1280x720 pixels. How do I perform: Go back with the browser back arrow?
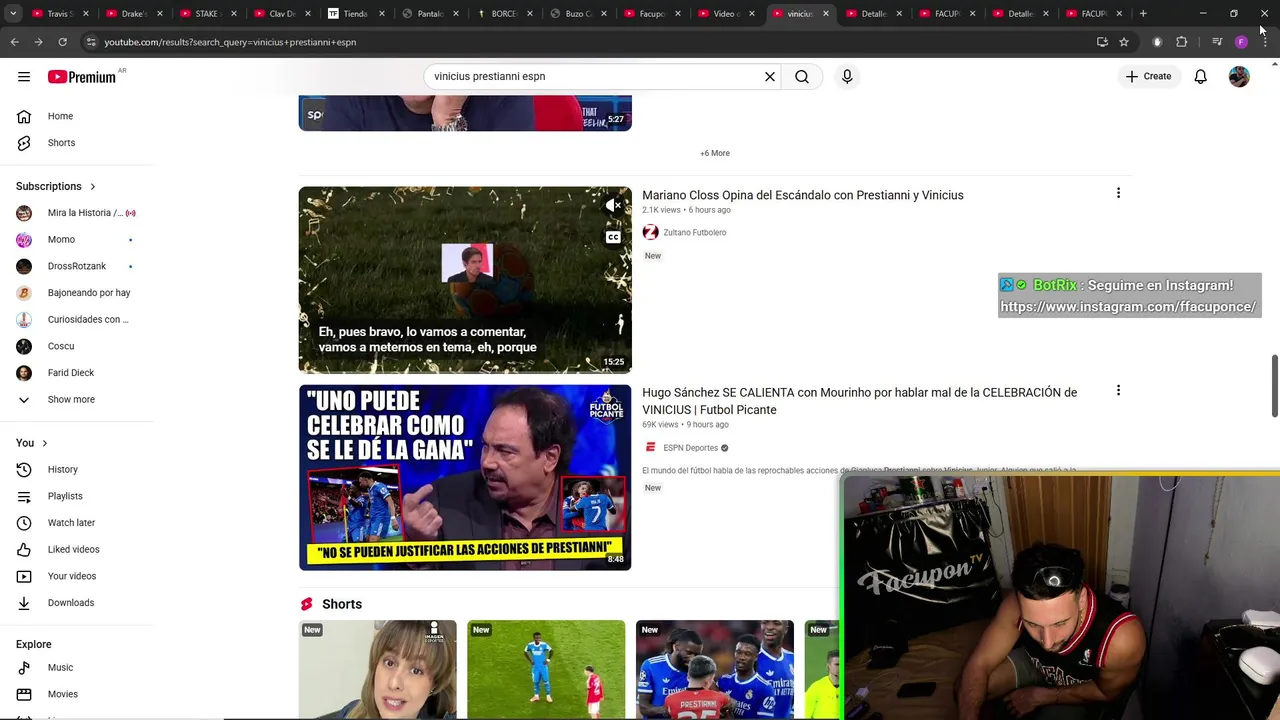pos(14,42)
